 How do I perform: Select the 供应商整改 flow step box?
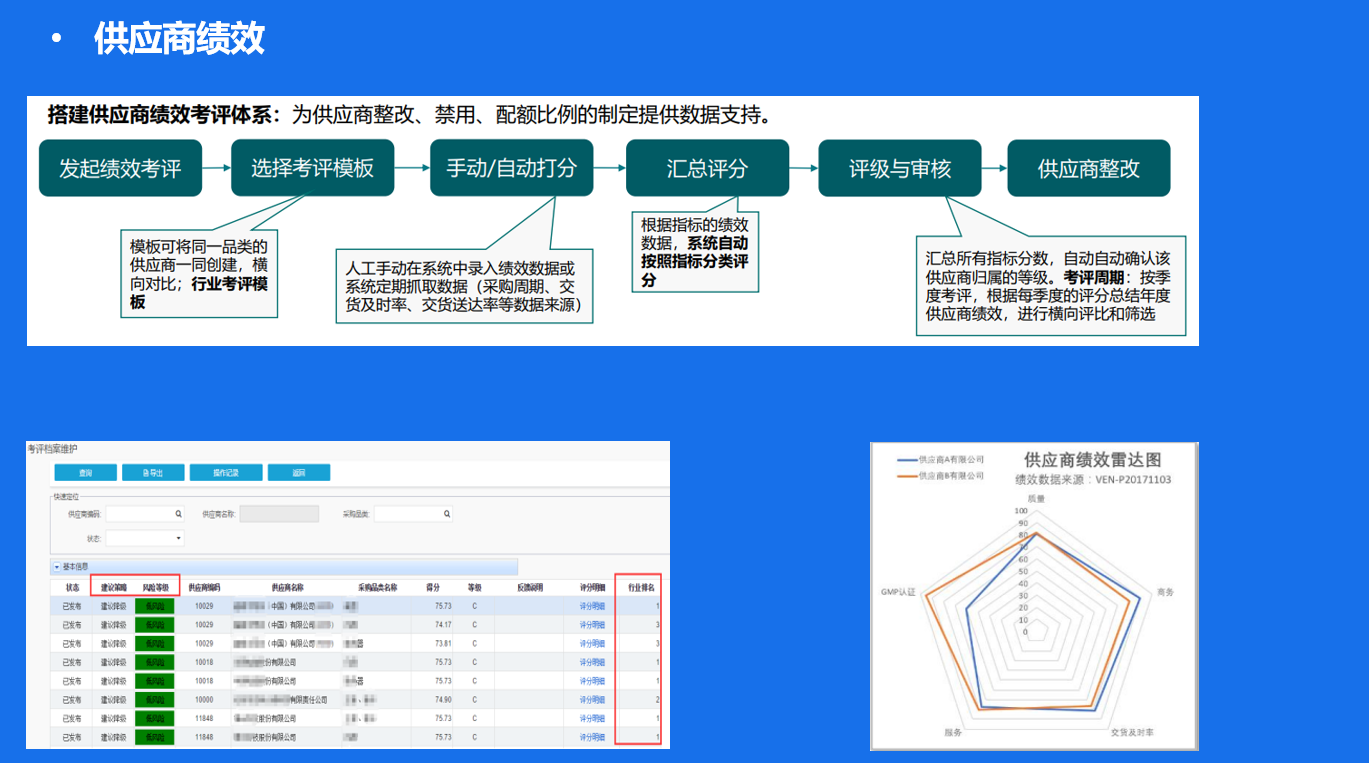1089,168
